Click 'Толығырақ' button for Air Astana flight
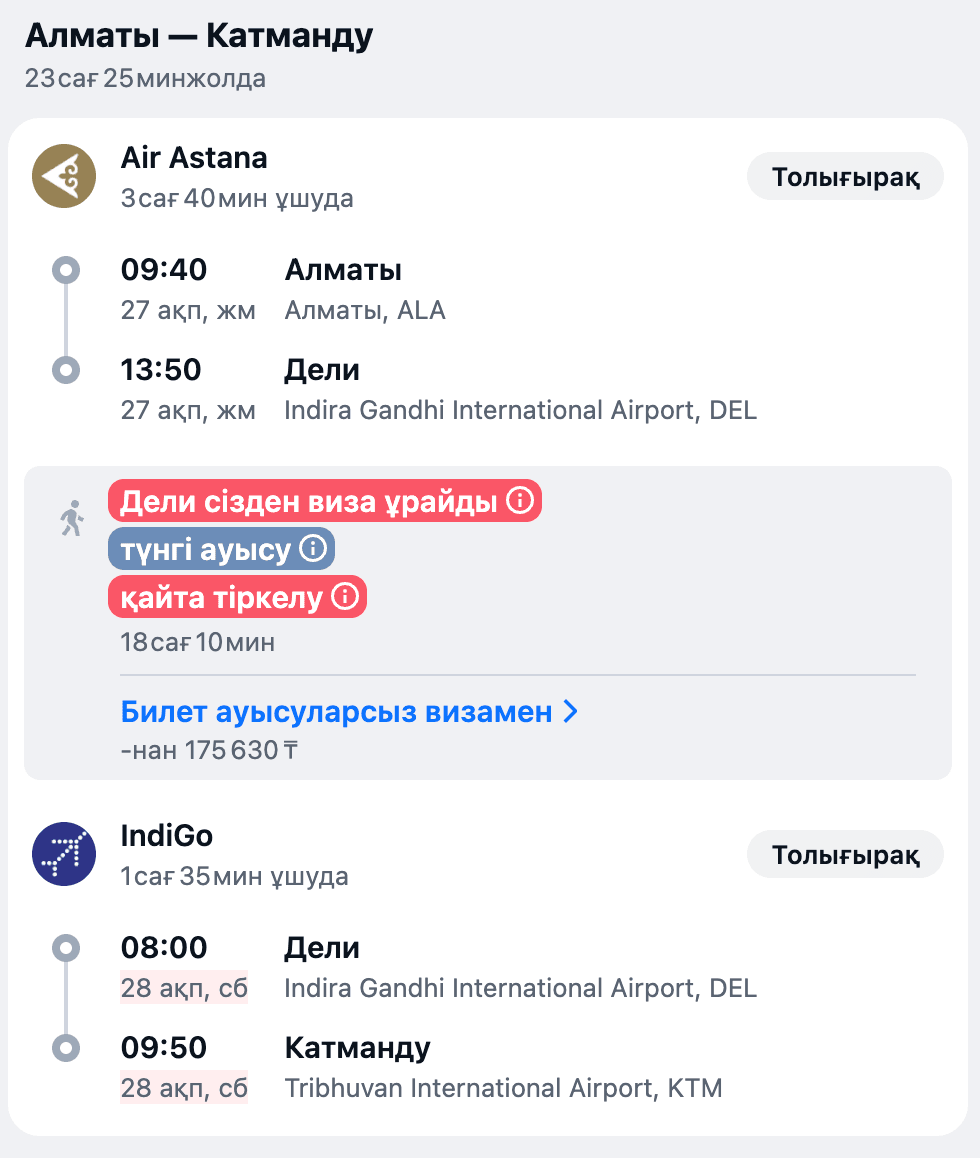 point(845,176)
